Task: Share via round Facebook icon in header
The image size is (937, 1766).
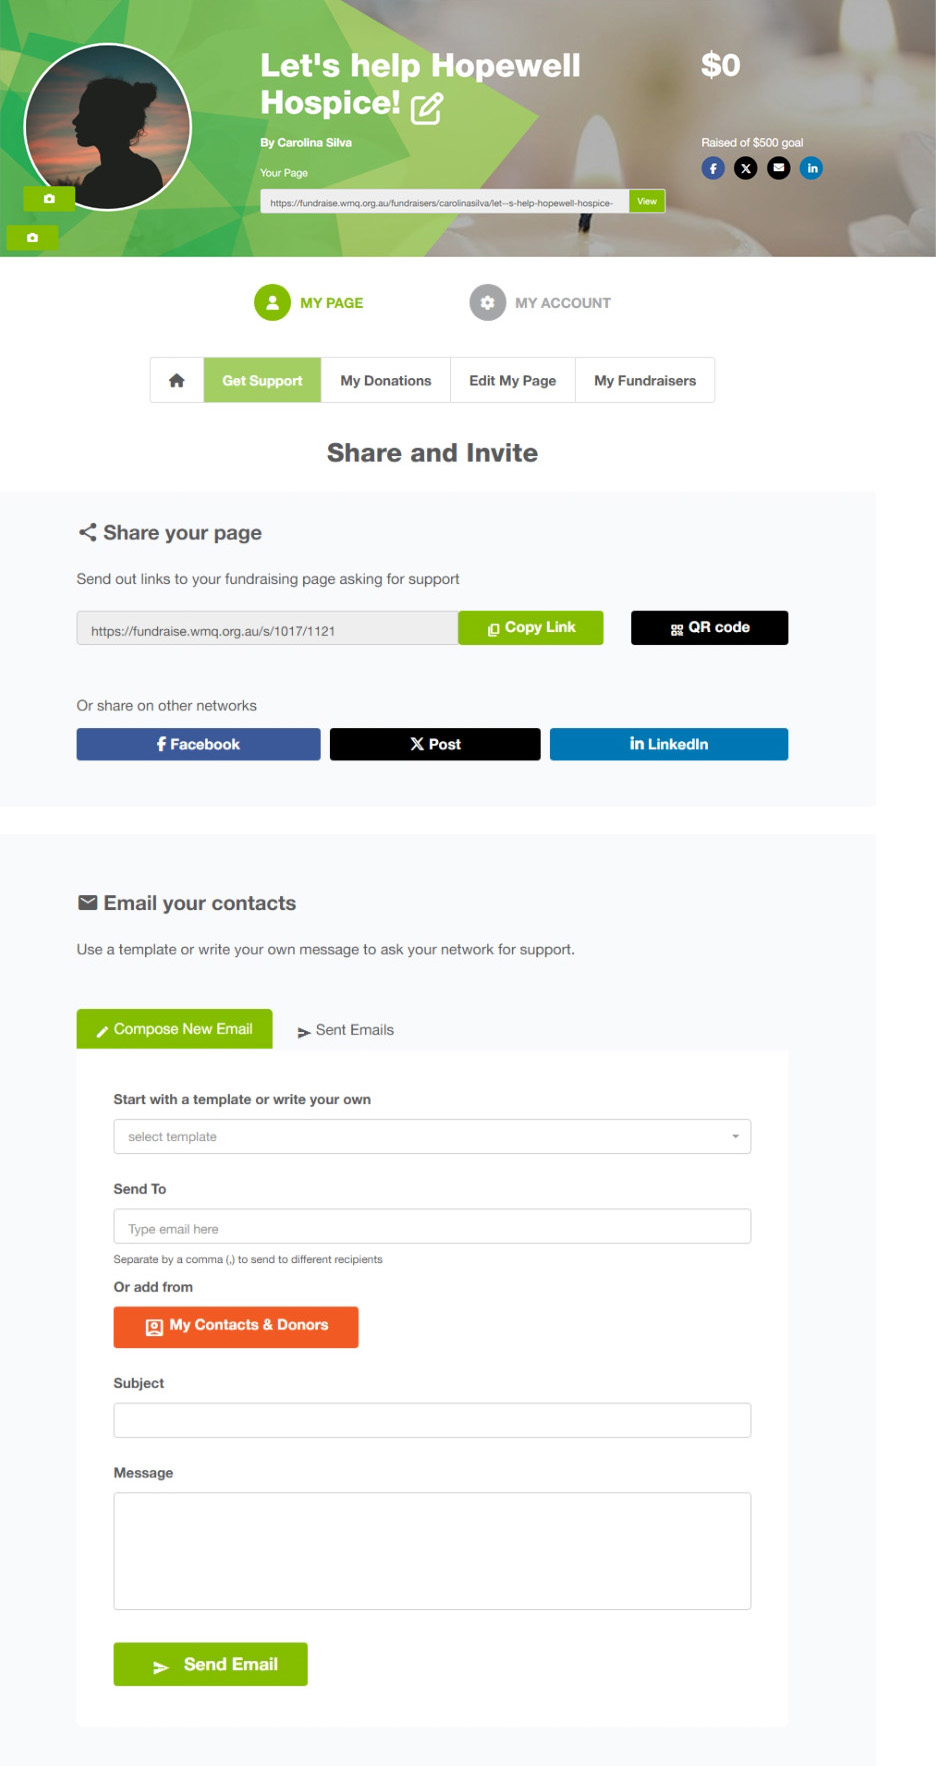Action: pyautogui.click(x=713, y=168)
